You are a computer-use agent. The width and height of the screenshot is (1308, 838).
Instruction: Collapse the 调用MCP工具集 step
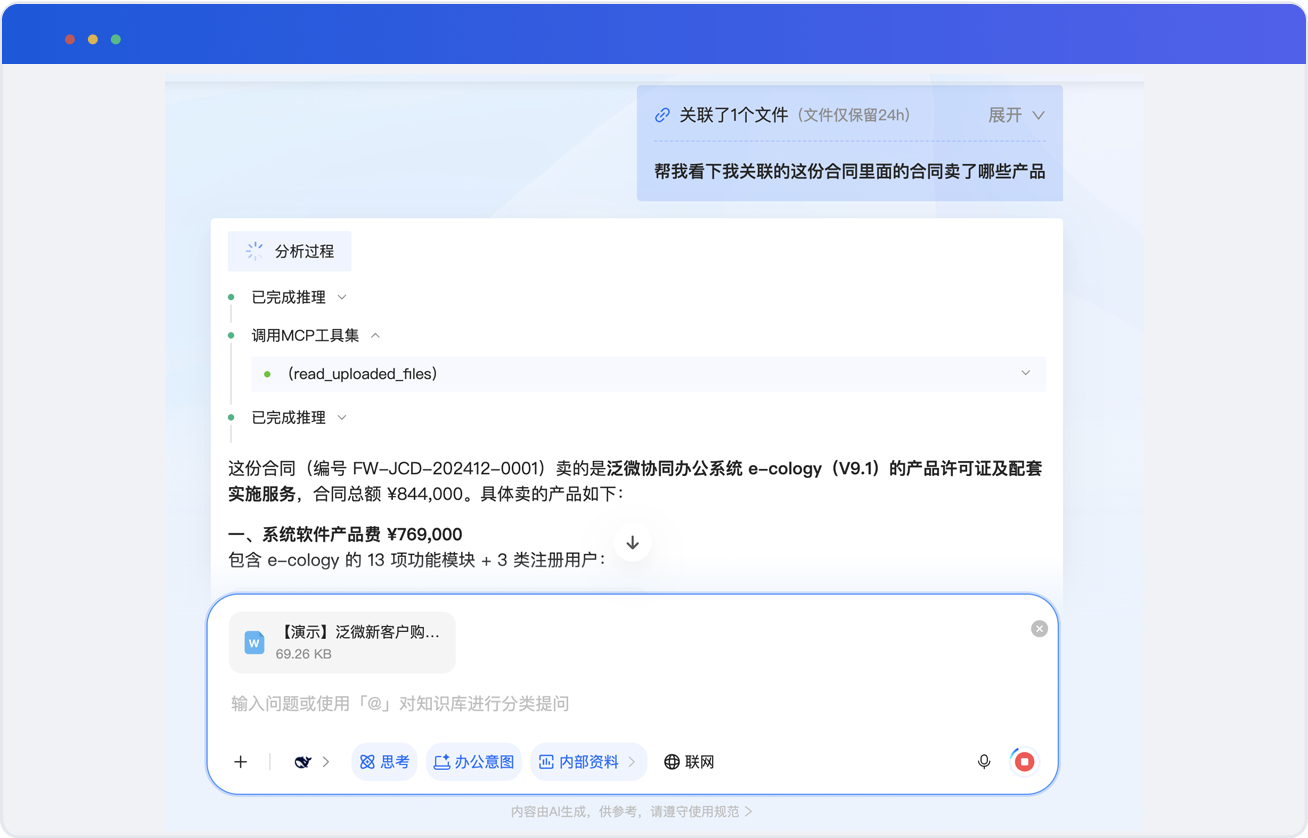[x=316, y=335]
